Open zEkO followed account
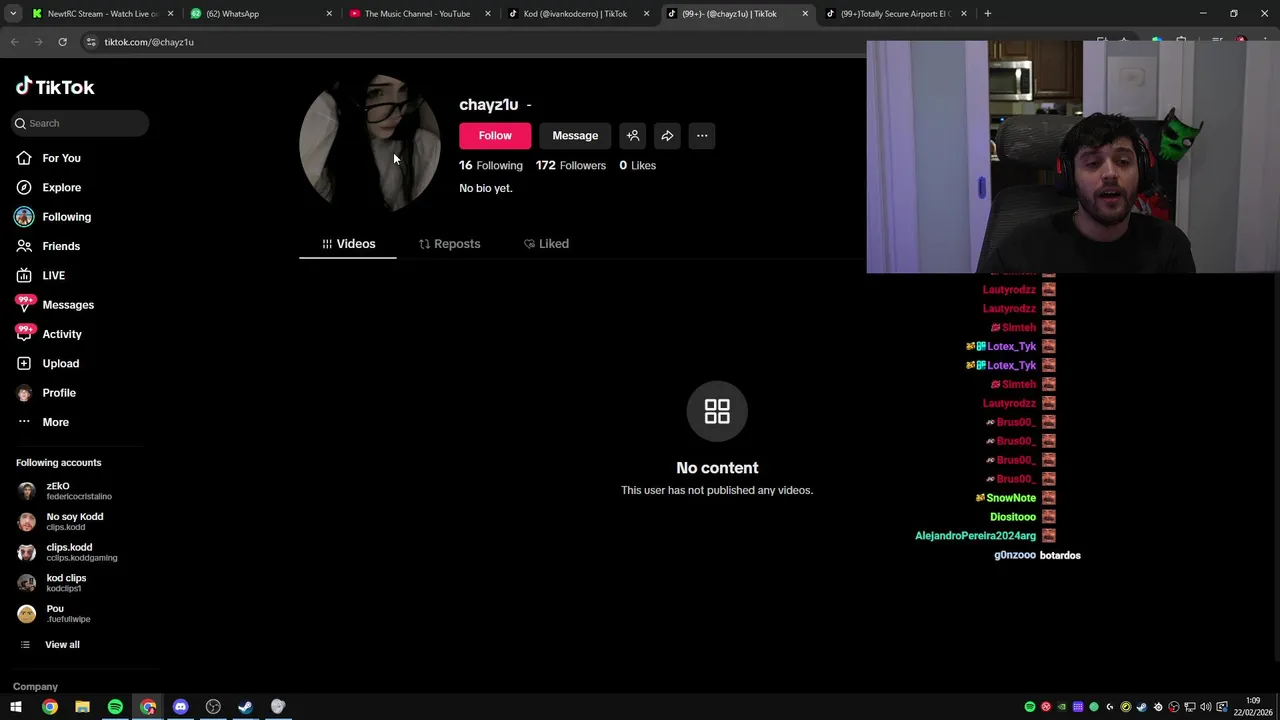This screenshot has height=720, width=1280. click(x=78, y=491)
